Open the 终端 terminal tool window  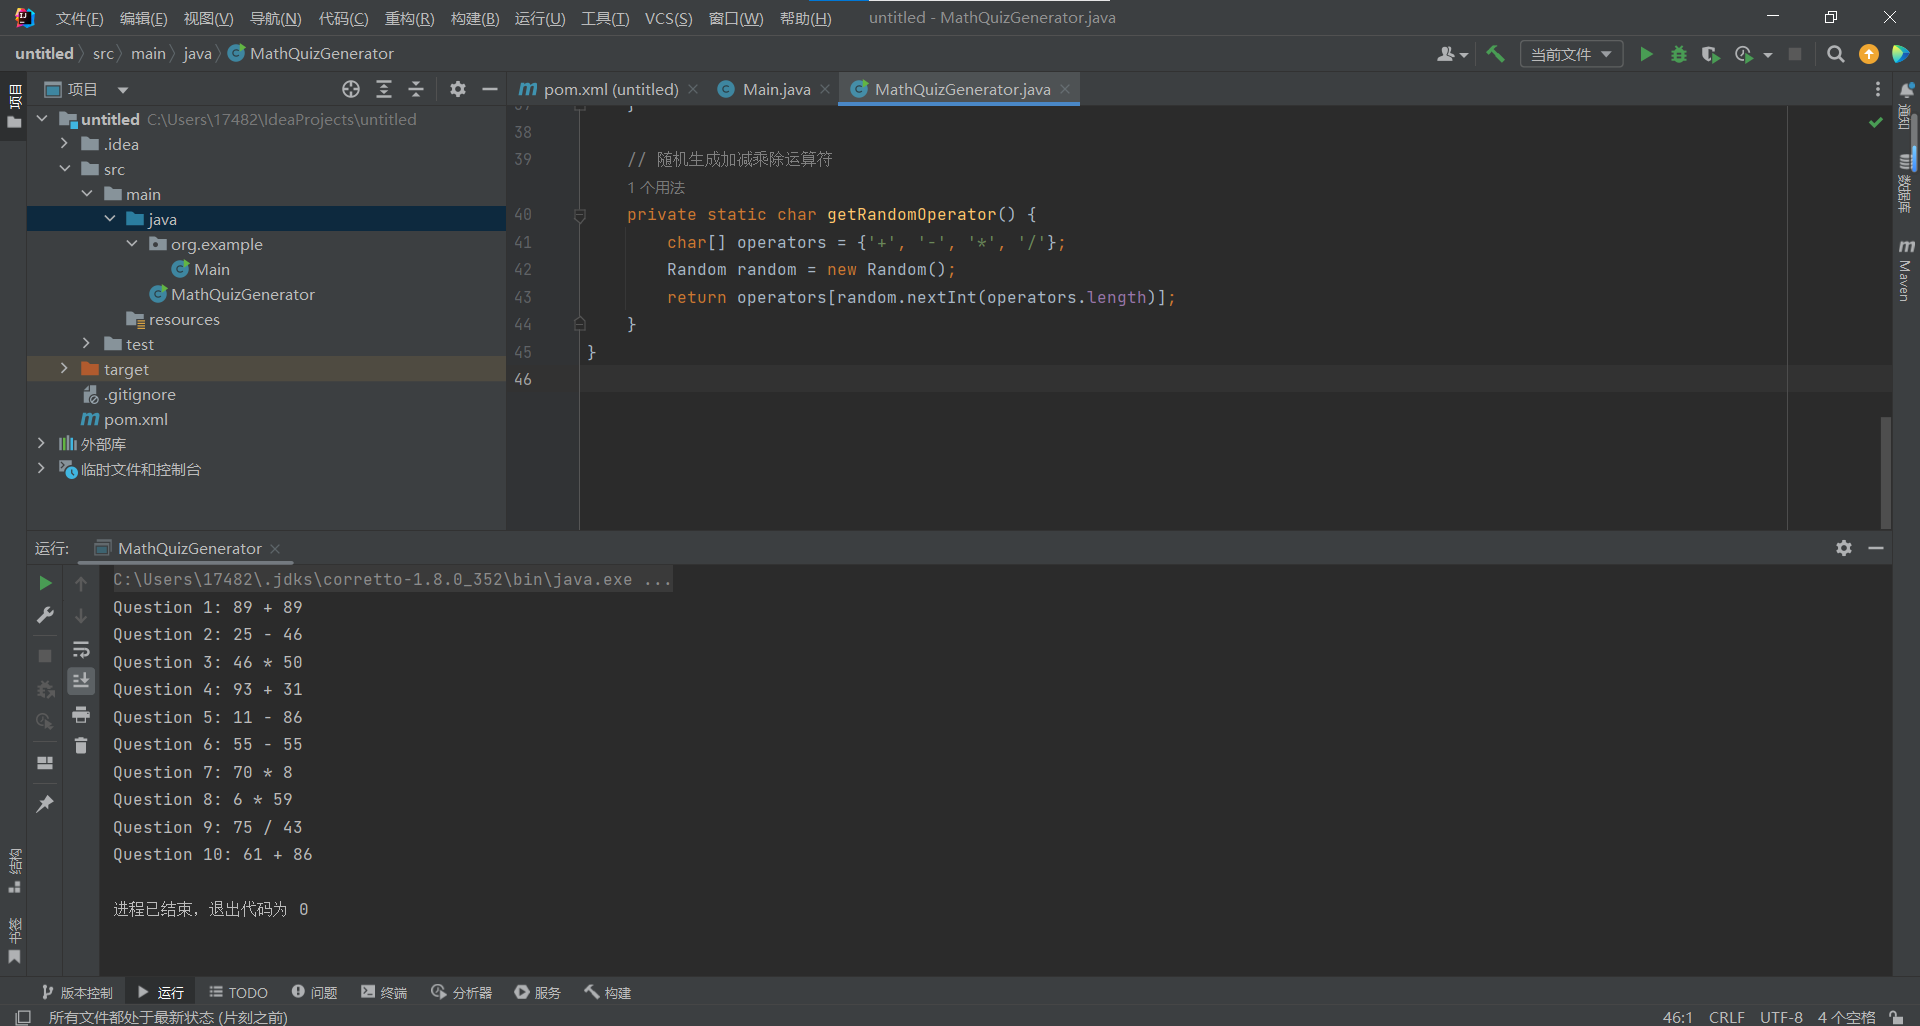(x=384, y=992)
